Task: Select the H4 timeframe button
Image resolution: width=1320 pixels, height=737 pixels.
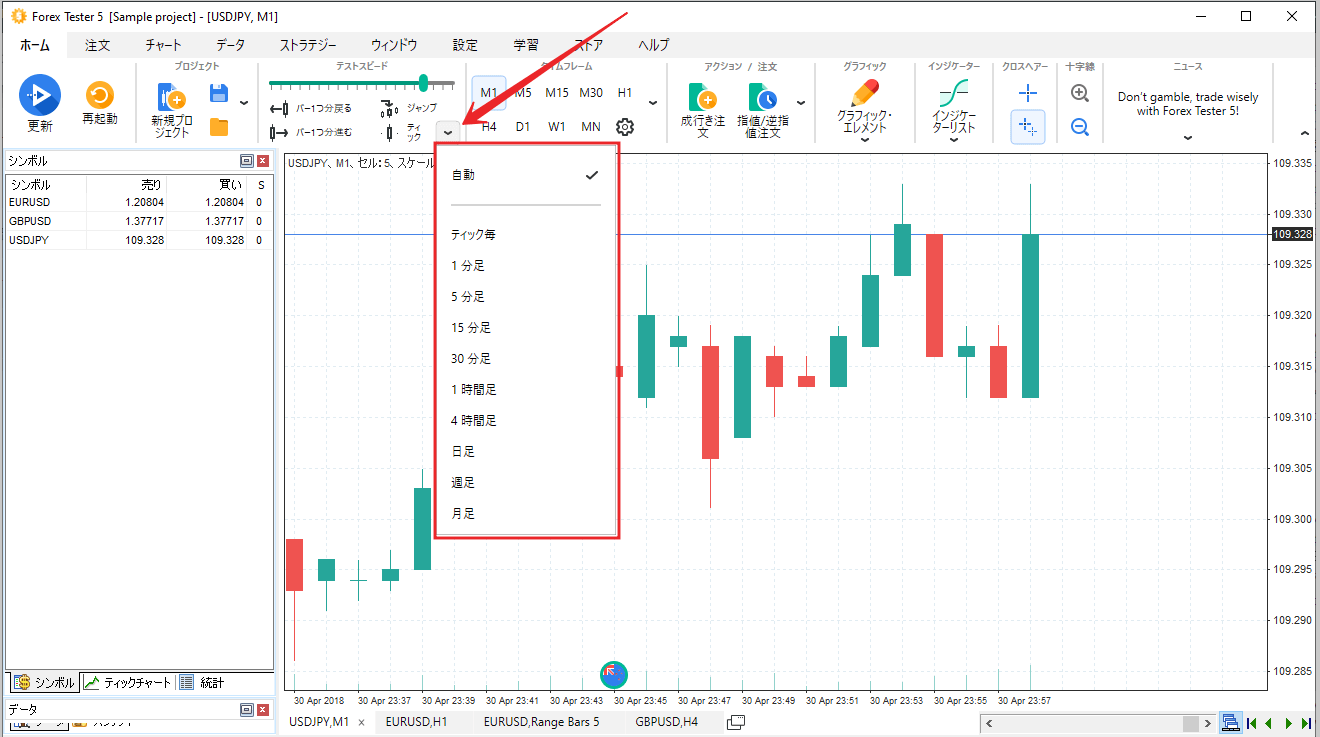Action: coord(489,127)
